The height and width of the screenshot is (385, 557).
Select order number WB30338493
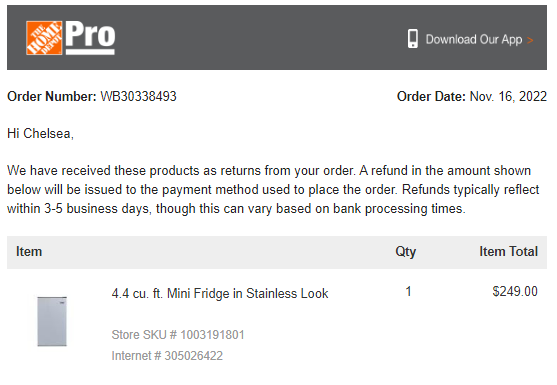[x=138, y=96]
